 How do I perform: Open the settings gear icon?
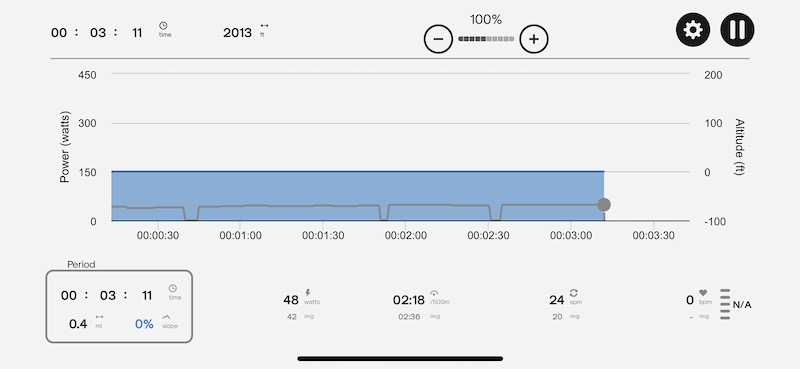tap(692, 30)
